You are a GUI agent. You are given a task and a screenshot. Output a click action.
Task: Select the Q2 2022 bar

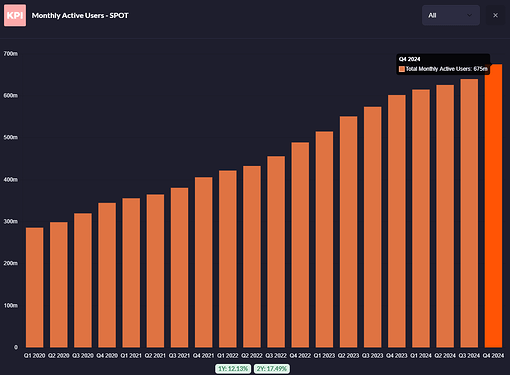pyautogui.click(x=252, y=257)
